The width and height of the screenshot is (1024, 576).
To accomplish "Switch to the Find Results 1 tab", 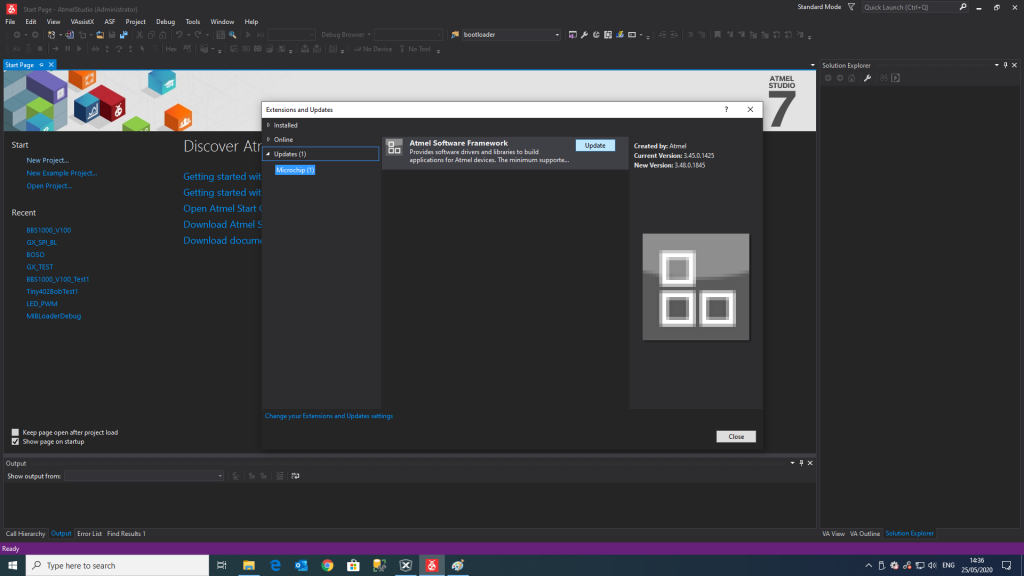I will (126, 534).
